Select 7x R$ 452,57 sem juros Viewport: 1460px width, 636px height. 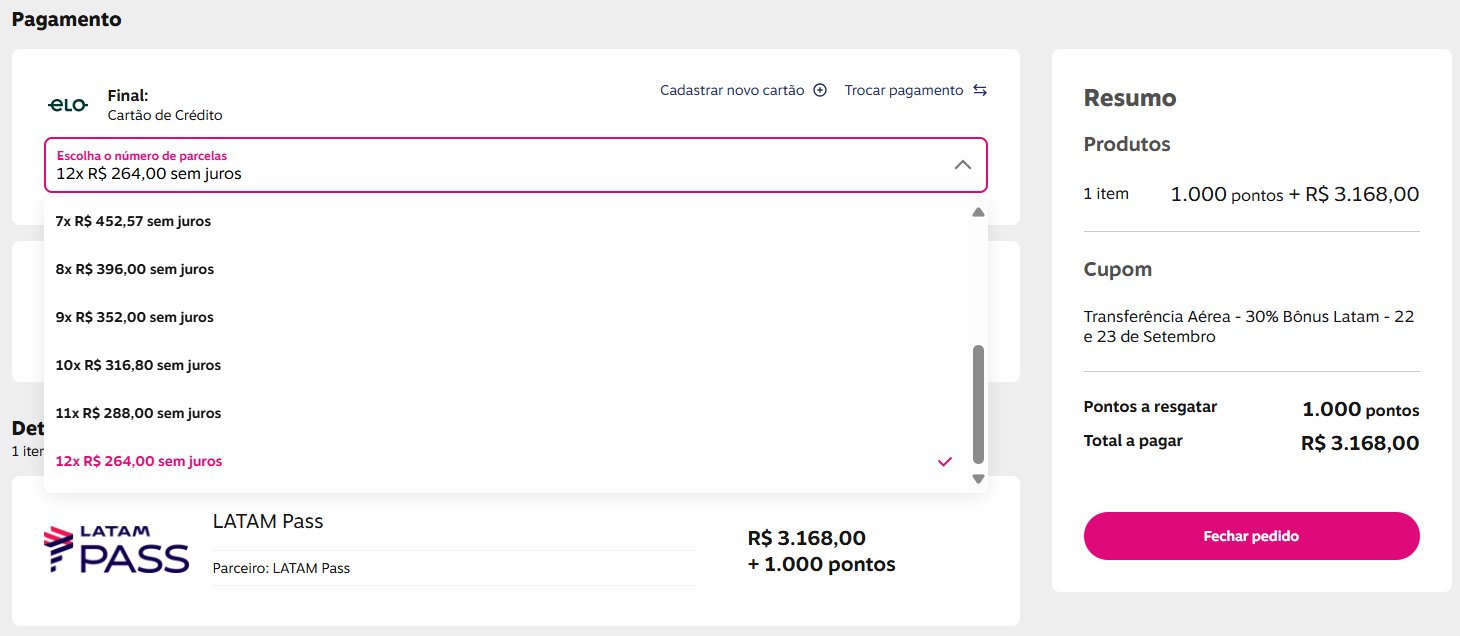pyautogui.click(x=507, y=221)
